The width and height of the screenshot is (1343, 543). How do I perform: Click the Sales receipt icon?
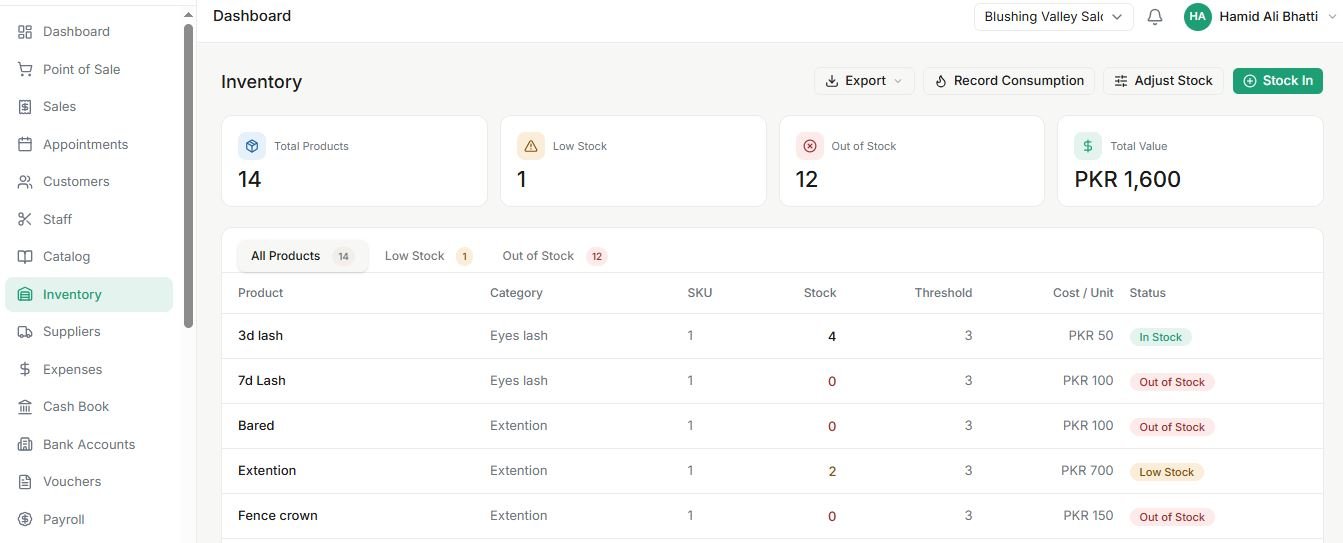tap(25, 107)
